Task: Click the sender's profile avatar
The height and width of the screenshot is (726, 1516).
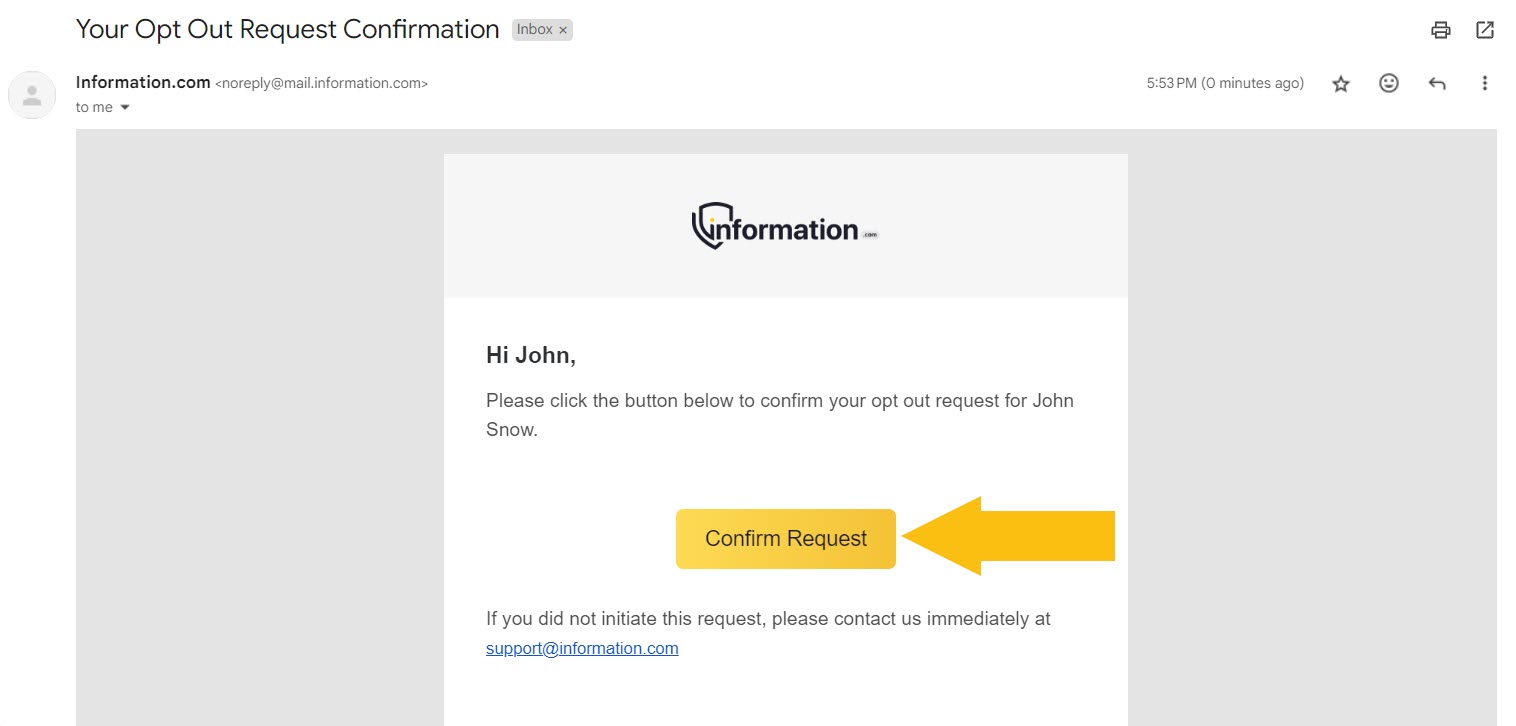Action: [x=32, y=95]
